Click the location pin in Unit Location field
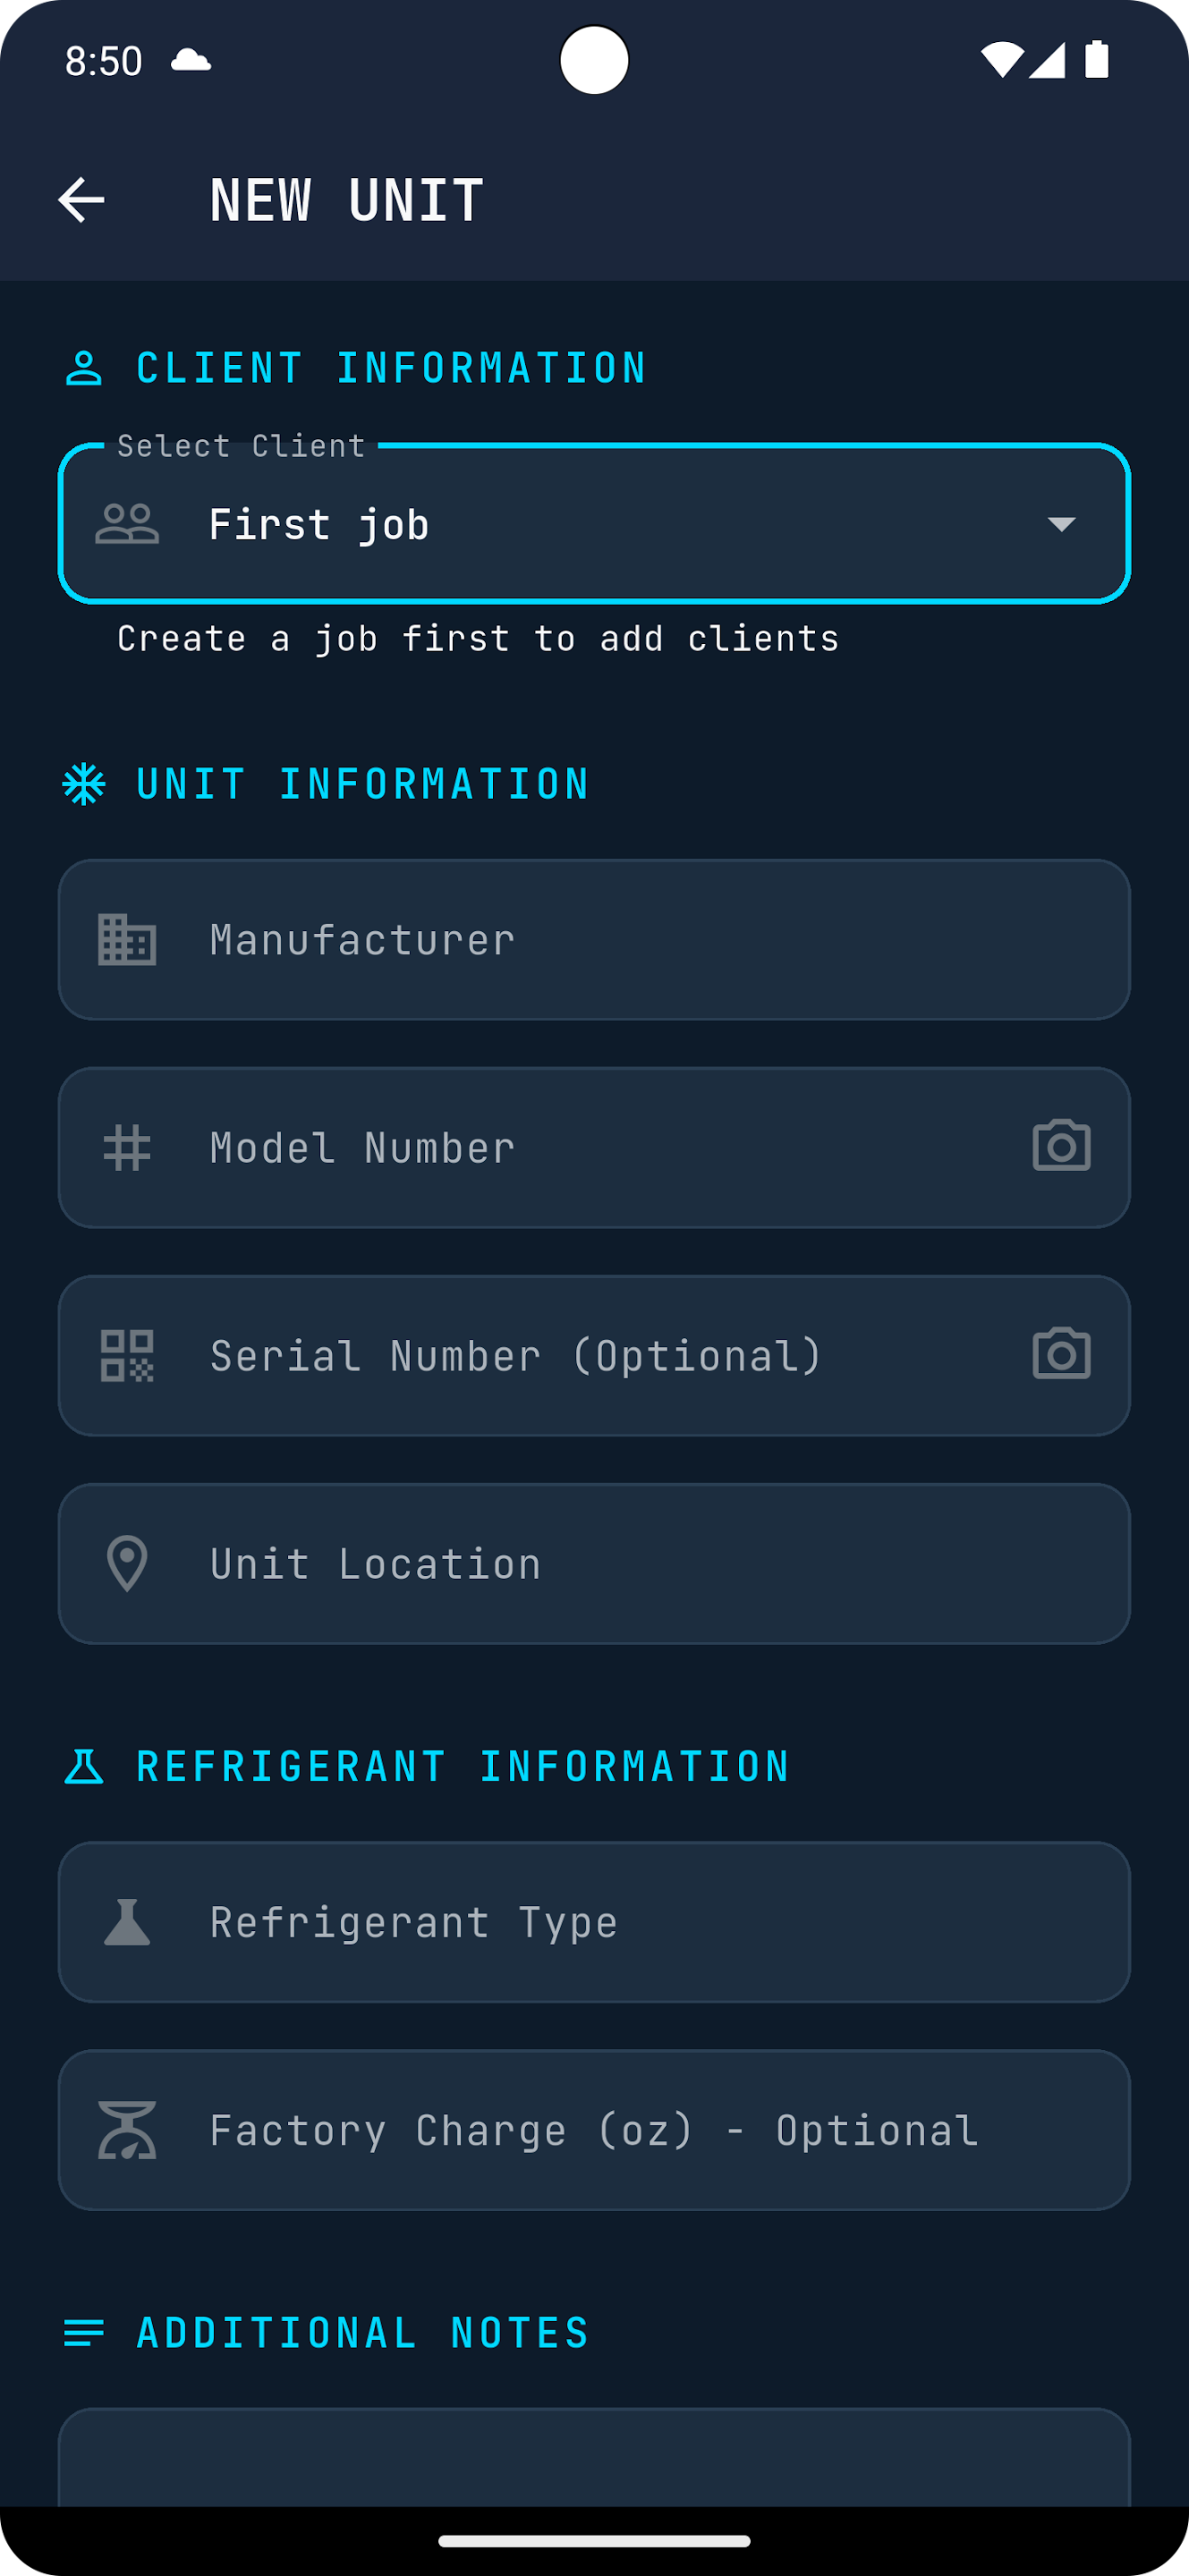 tap(128, 1563)
